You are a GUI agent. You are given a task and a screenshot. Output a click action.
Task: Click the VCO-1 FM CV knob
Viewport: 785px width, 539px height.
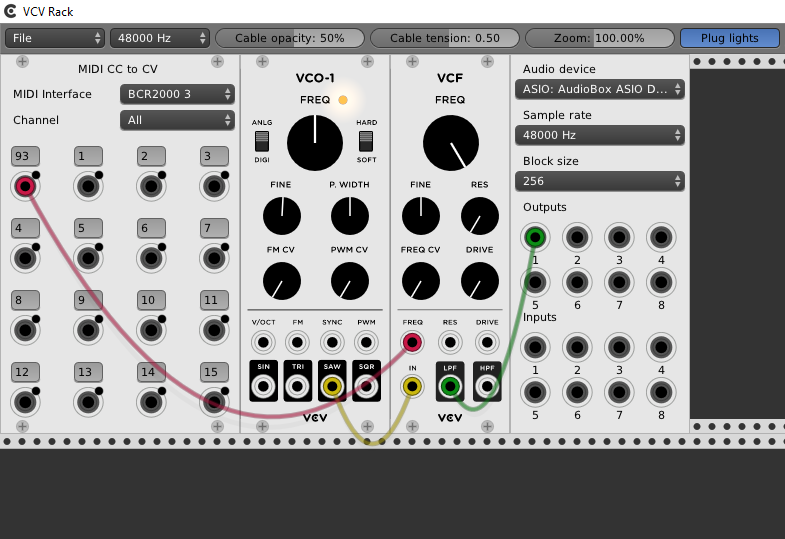282,281
